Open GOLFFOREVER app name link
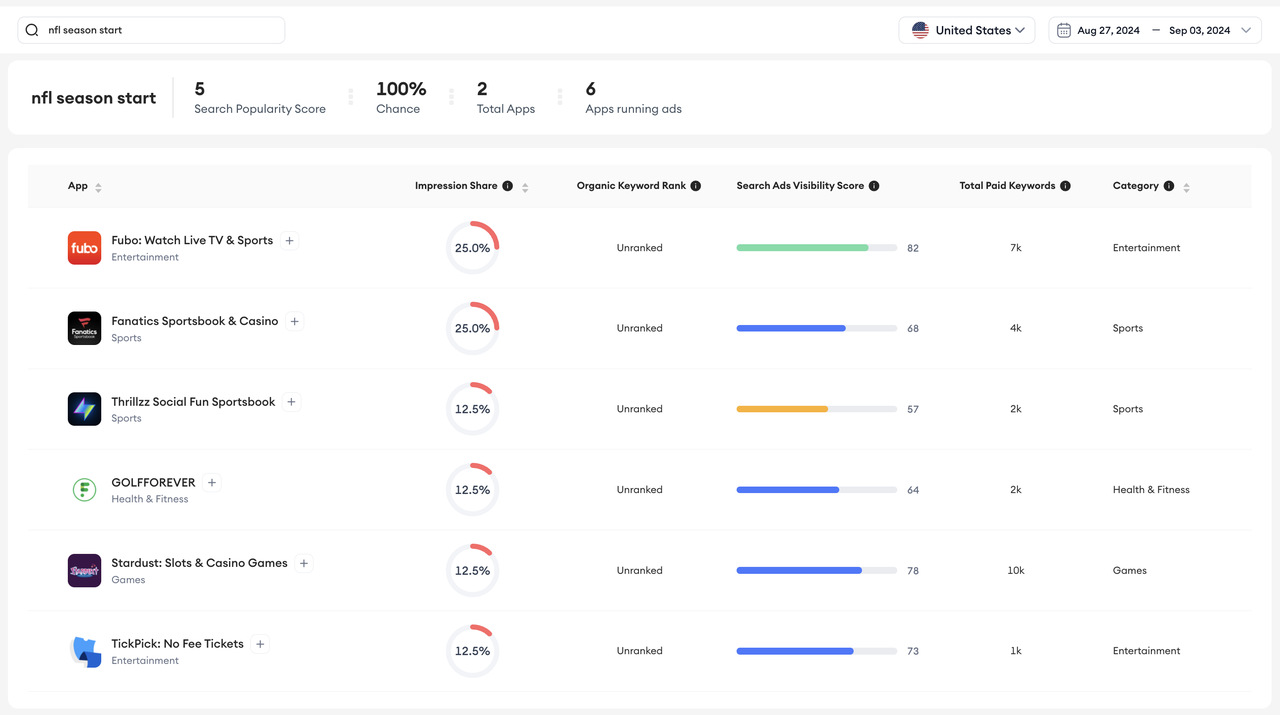Viewport: 1280px width, 715px height. 153,482
